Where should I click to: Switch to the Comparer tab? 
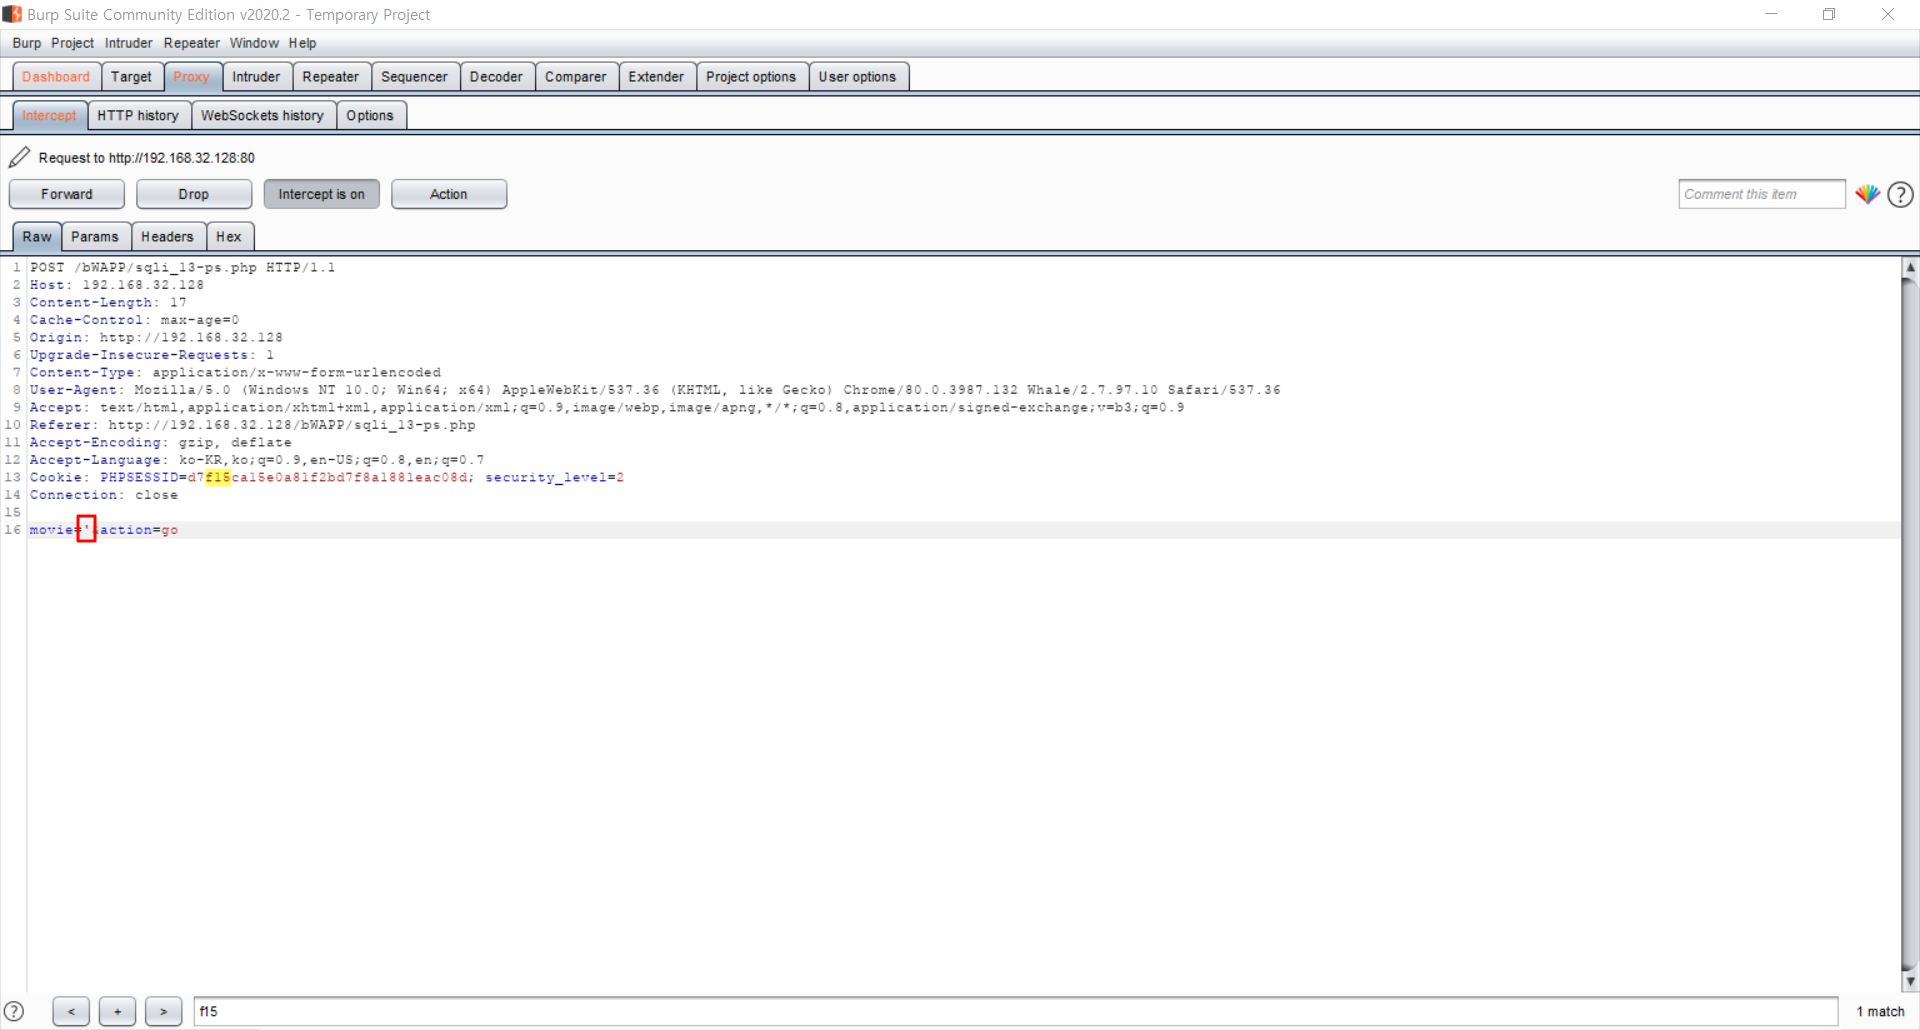(575, 77)
